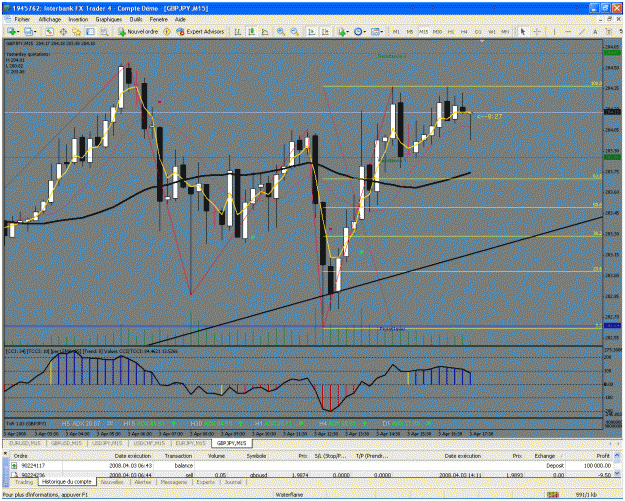Viewport: 625px width, 501px height.
Task: Select the horizontal line tool
Action: [568, 31]
